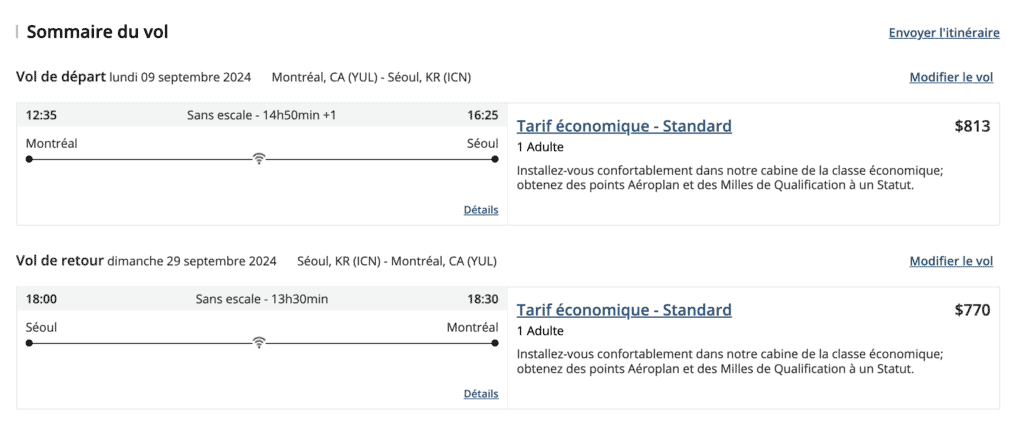Open departure Tarif économique - Standard fare link

click(x=624, y=126)
